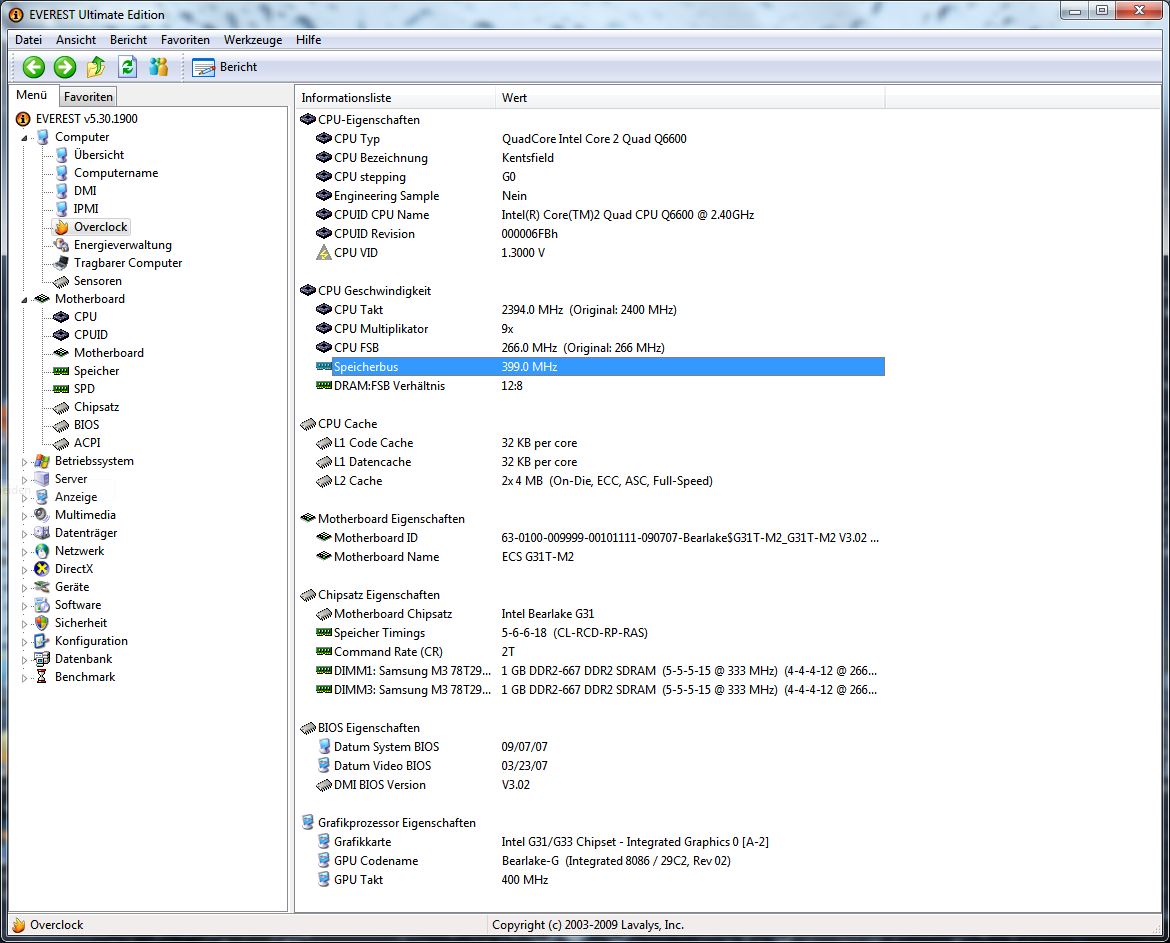1170x943 pixels.
Task: Expand the Multimedia tree node
Action: pos(24,516)
